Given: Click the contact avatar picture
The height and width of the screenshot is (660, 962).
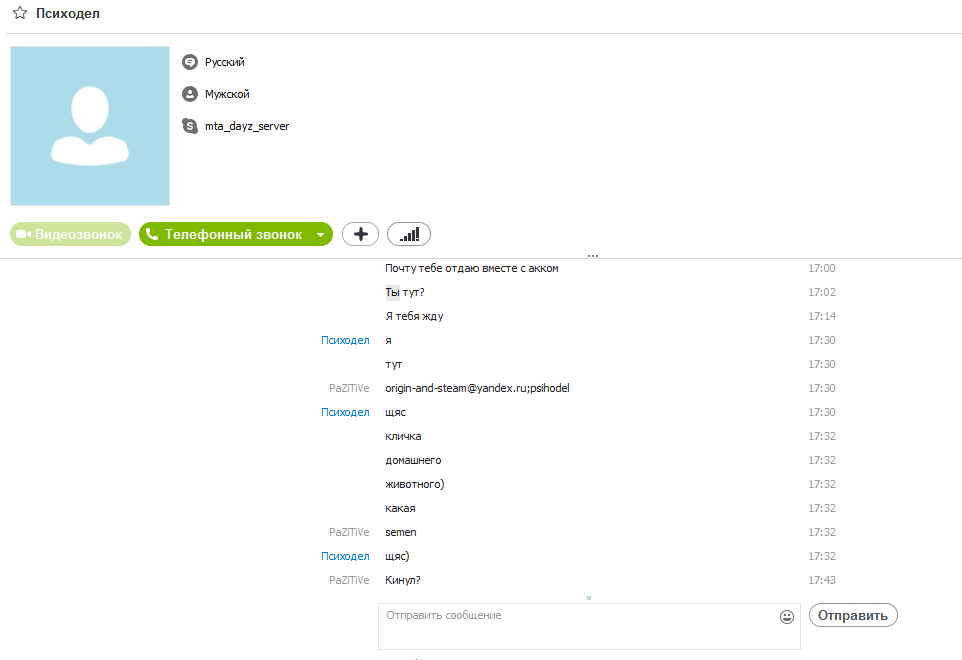Looking at the screenshot, I should click(90, 126).
